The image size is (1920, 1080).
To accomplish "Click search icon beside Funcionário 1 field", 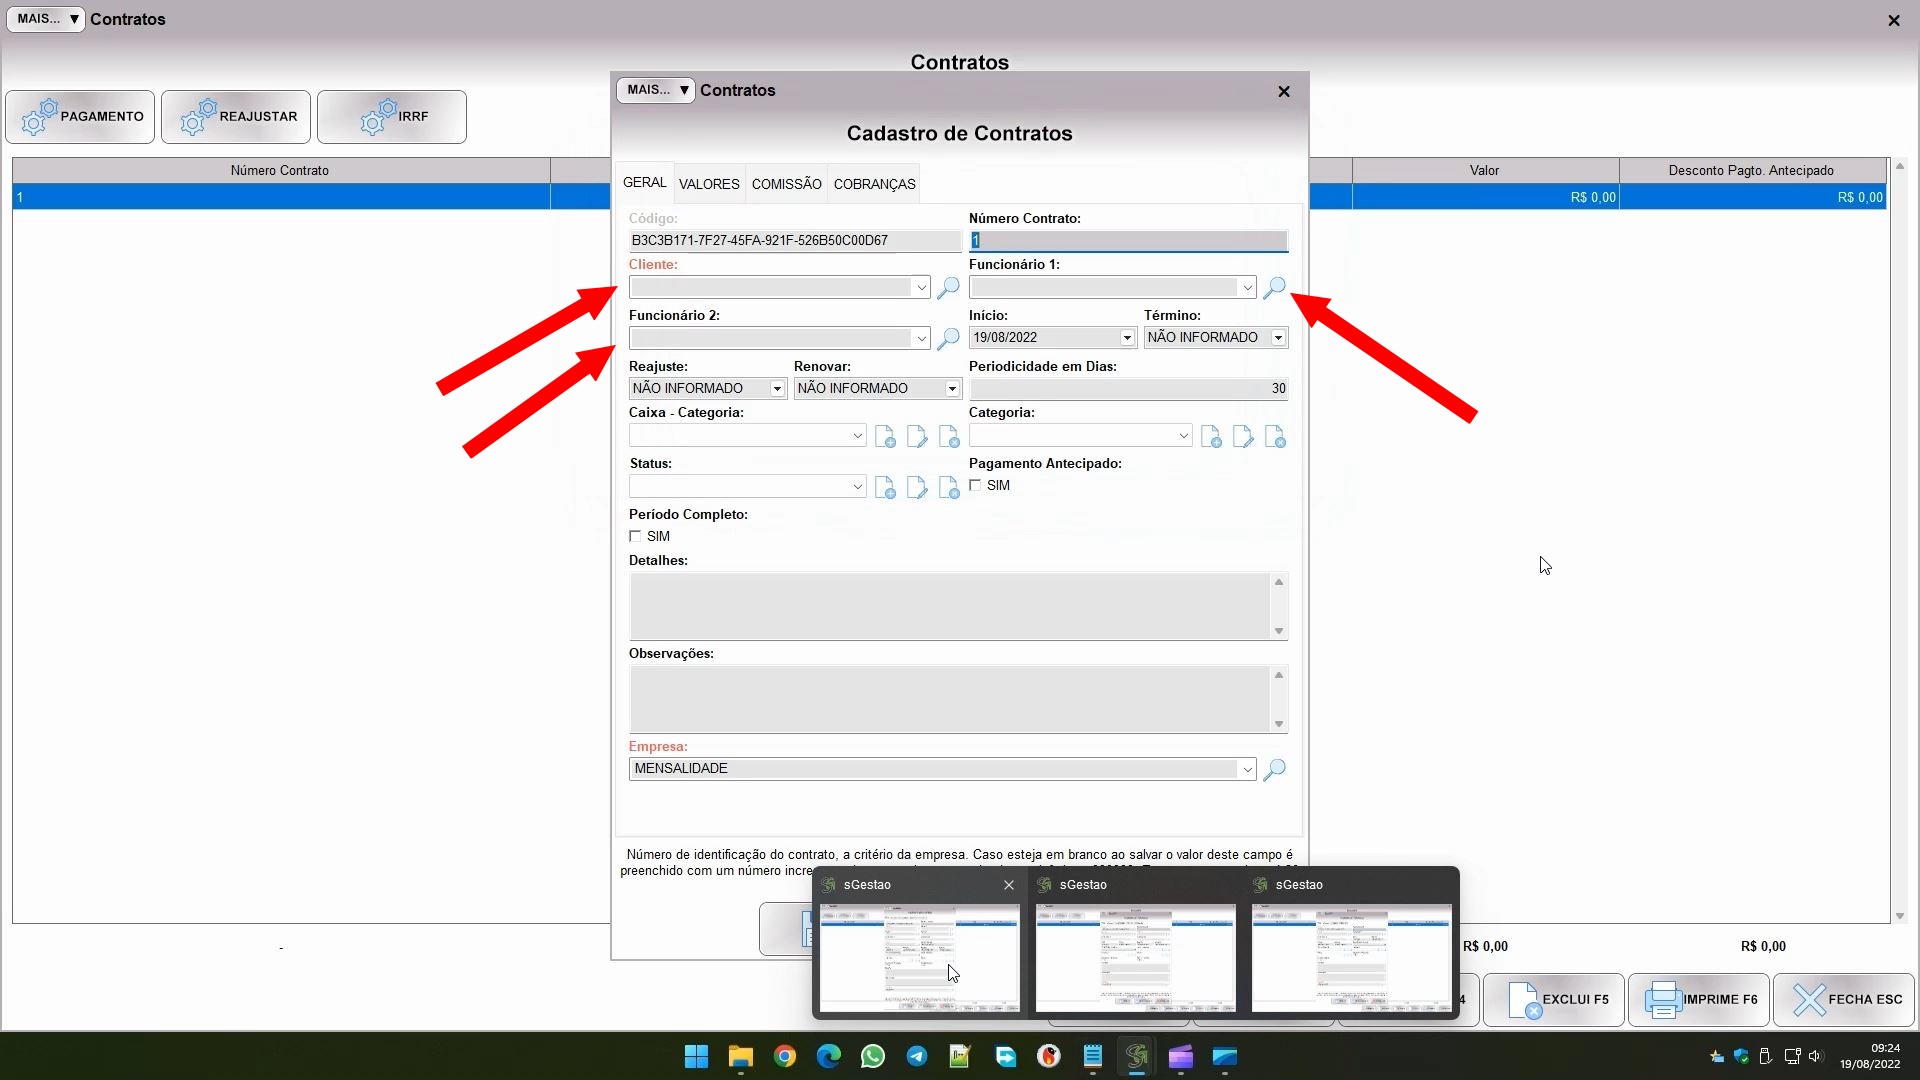I will coord(1274,288).
